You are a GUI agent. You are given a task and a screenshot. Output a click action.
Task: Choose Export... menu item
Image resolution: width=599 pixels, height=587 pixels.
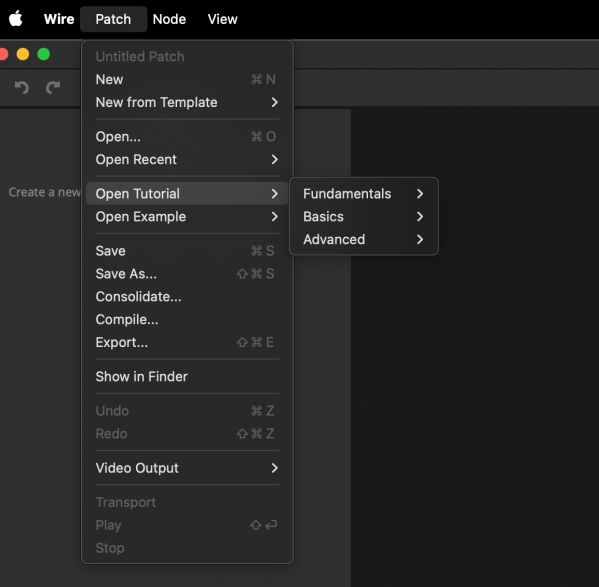(187, 342)
